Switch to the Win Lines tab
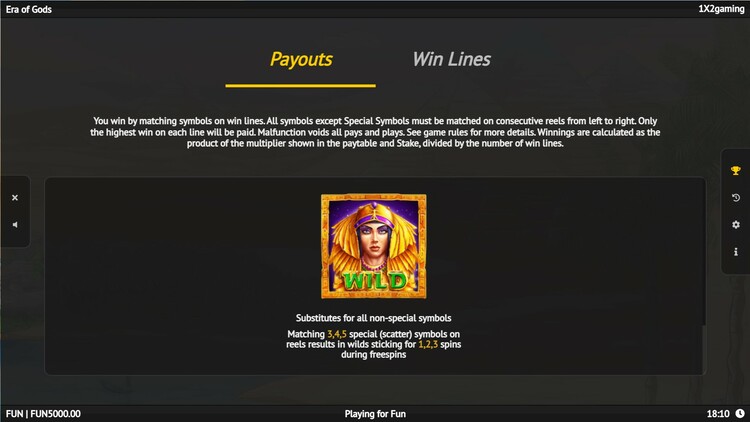 click(x=451, y=59)
